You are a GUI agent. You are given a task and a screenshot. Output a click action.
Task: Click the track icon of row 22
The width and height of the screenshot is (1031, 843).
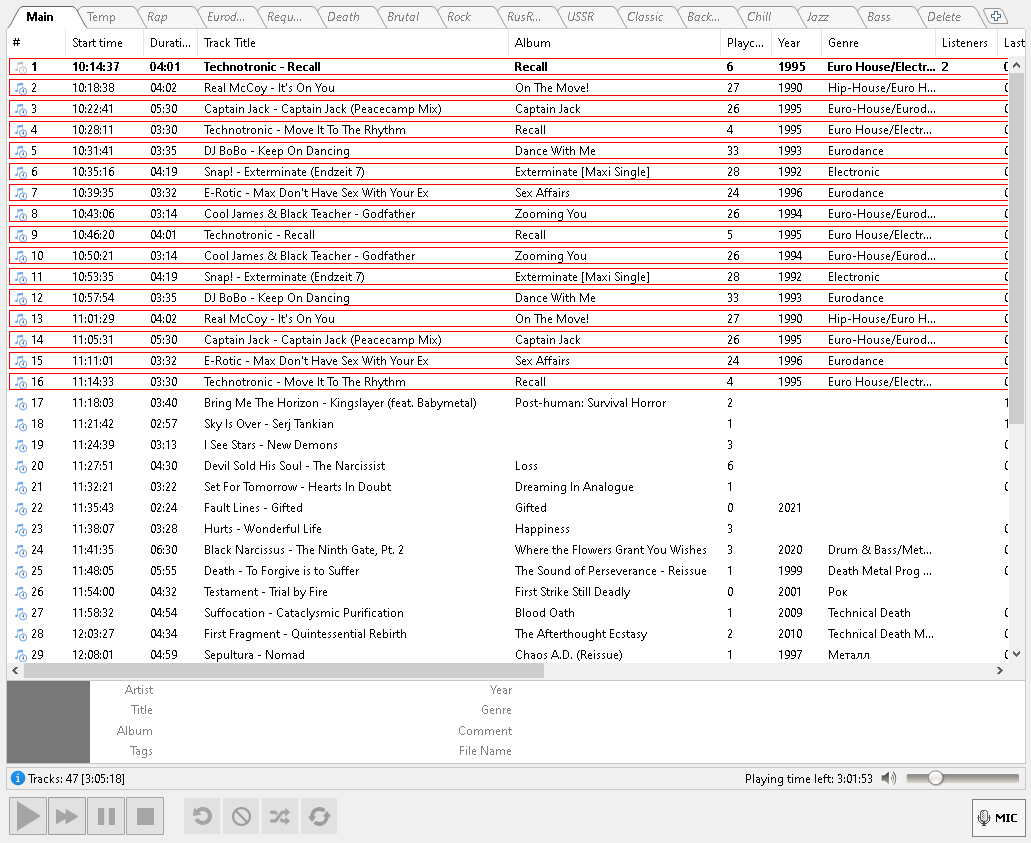click(21, 508)
